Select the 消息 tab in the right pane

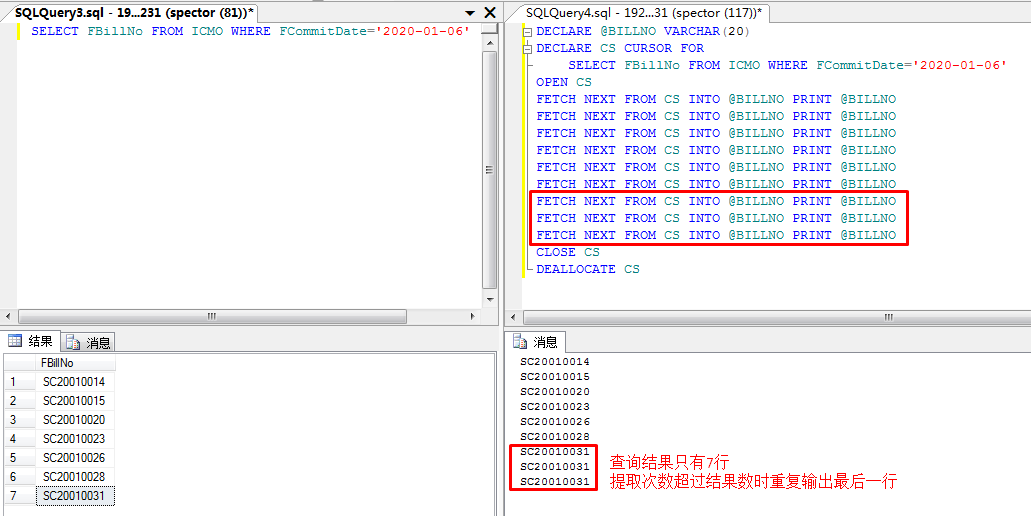[535, 342]
